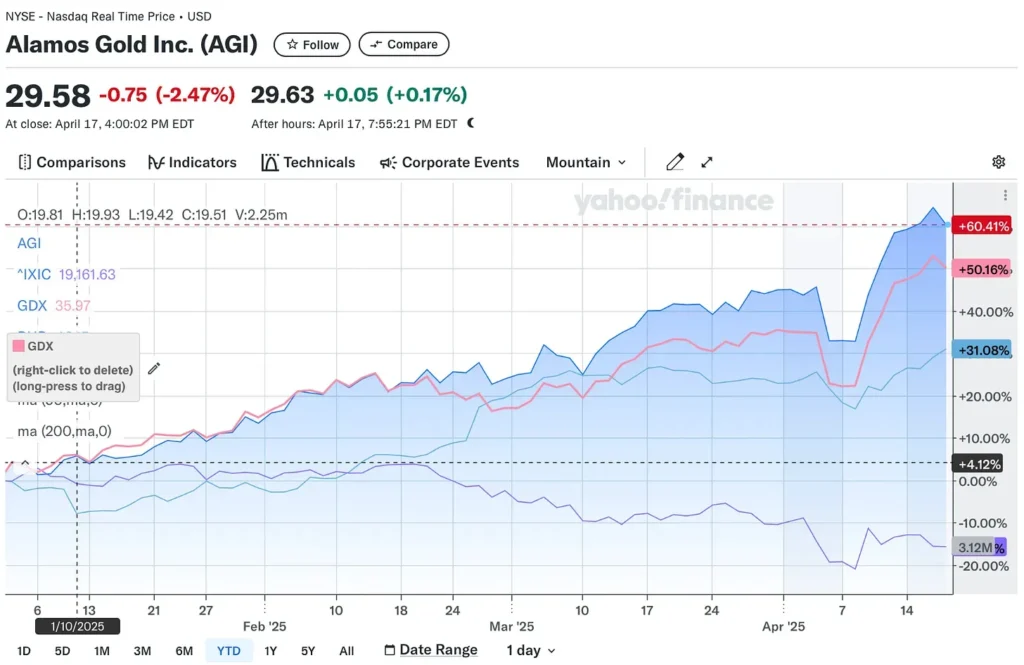Open Comparisons panel
Image resolution: width=1024 pixels, height=665 pixels.
pos(72,162)
